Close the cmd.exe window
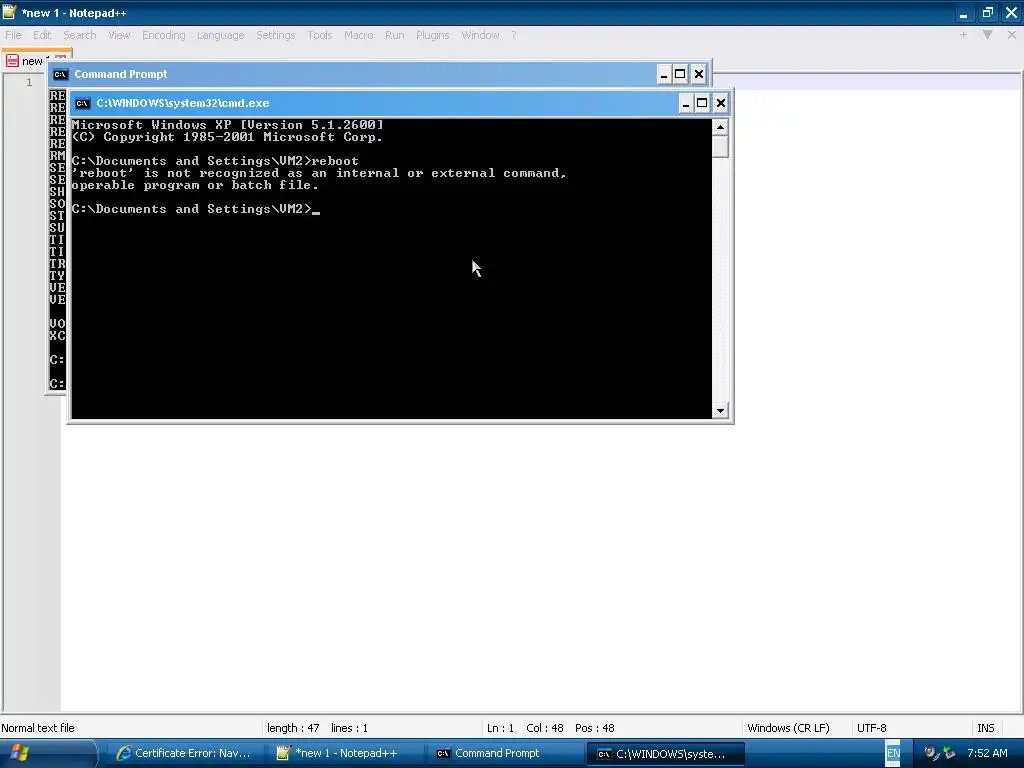Screen dimensions: 1024x768 721,103
